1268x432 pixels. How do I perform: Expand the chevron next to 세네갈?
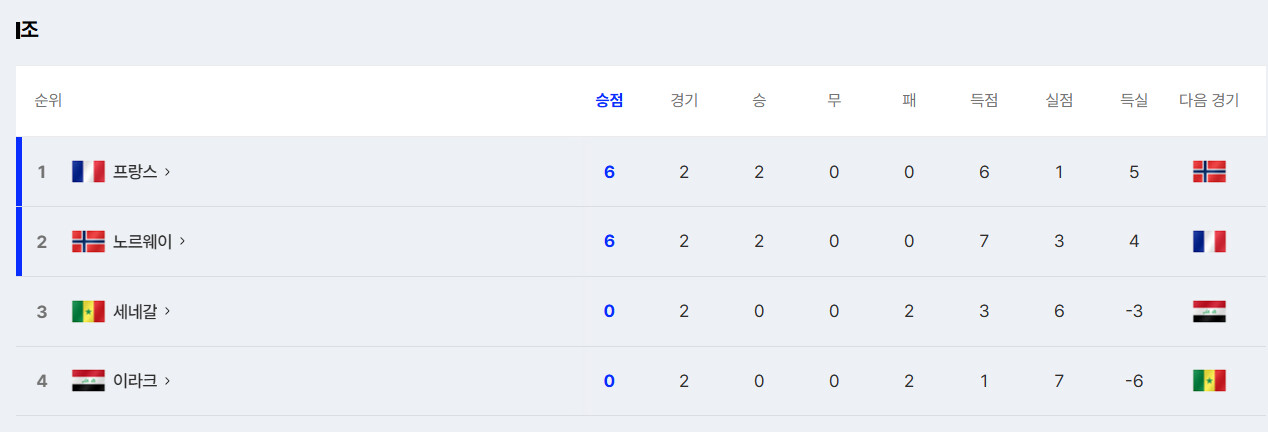167,311
